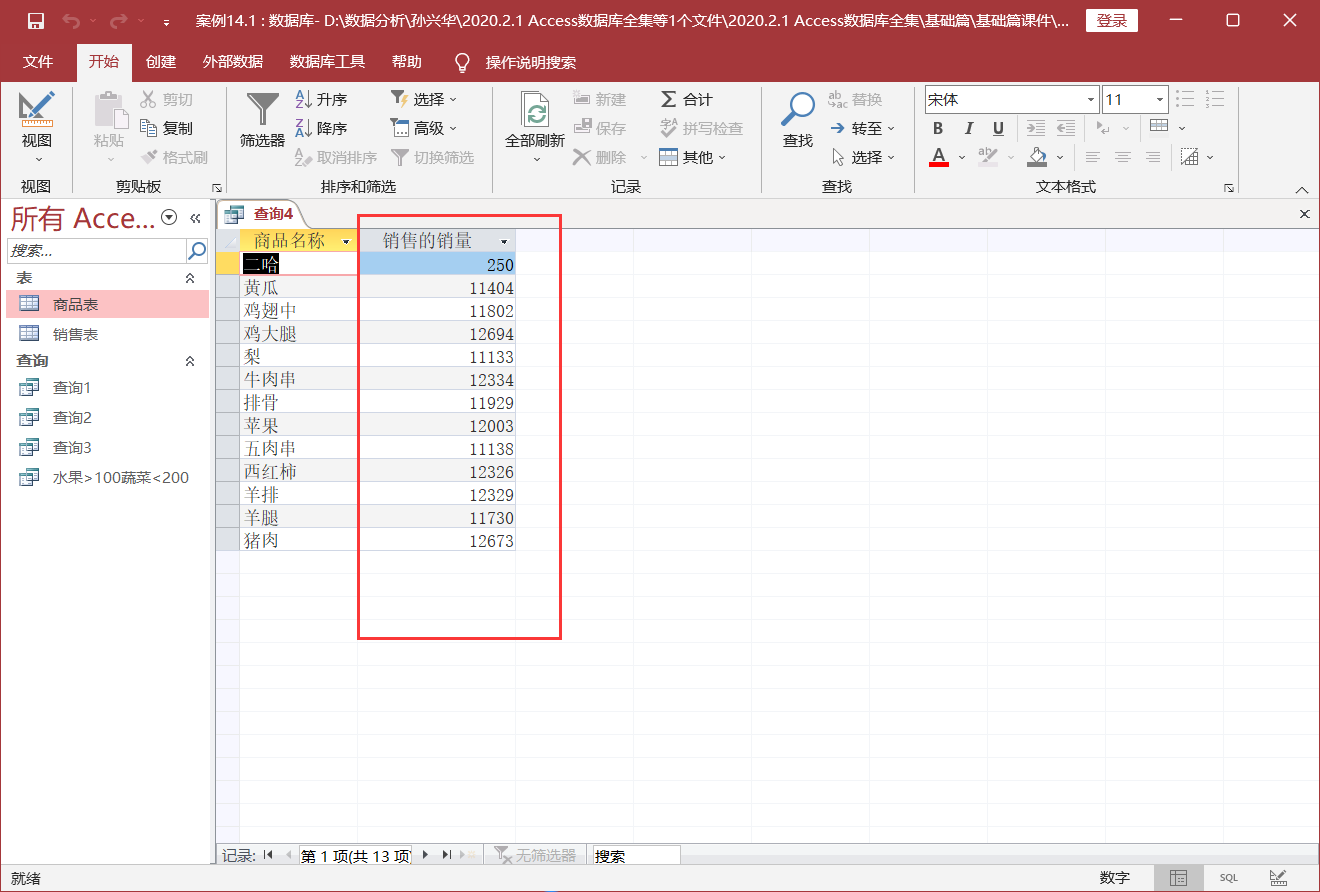Click bulleted list icon
Viewport: 1320px width, 892px height.
tap(1185, 99)
